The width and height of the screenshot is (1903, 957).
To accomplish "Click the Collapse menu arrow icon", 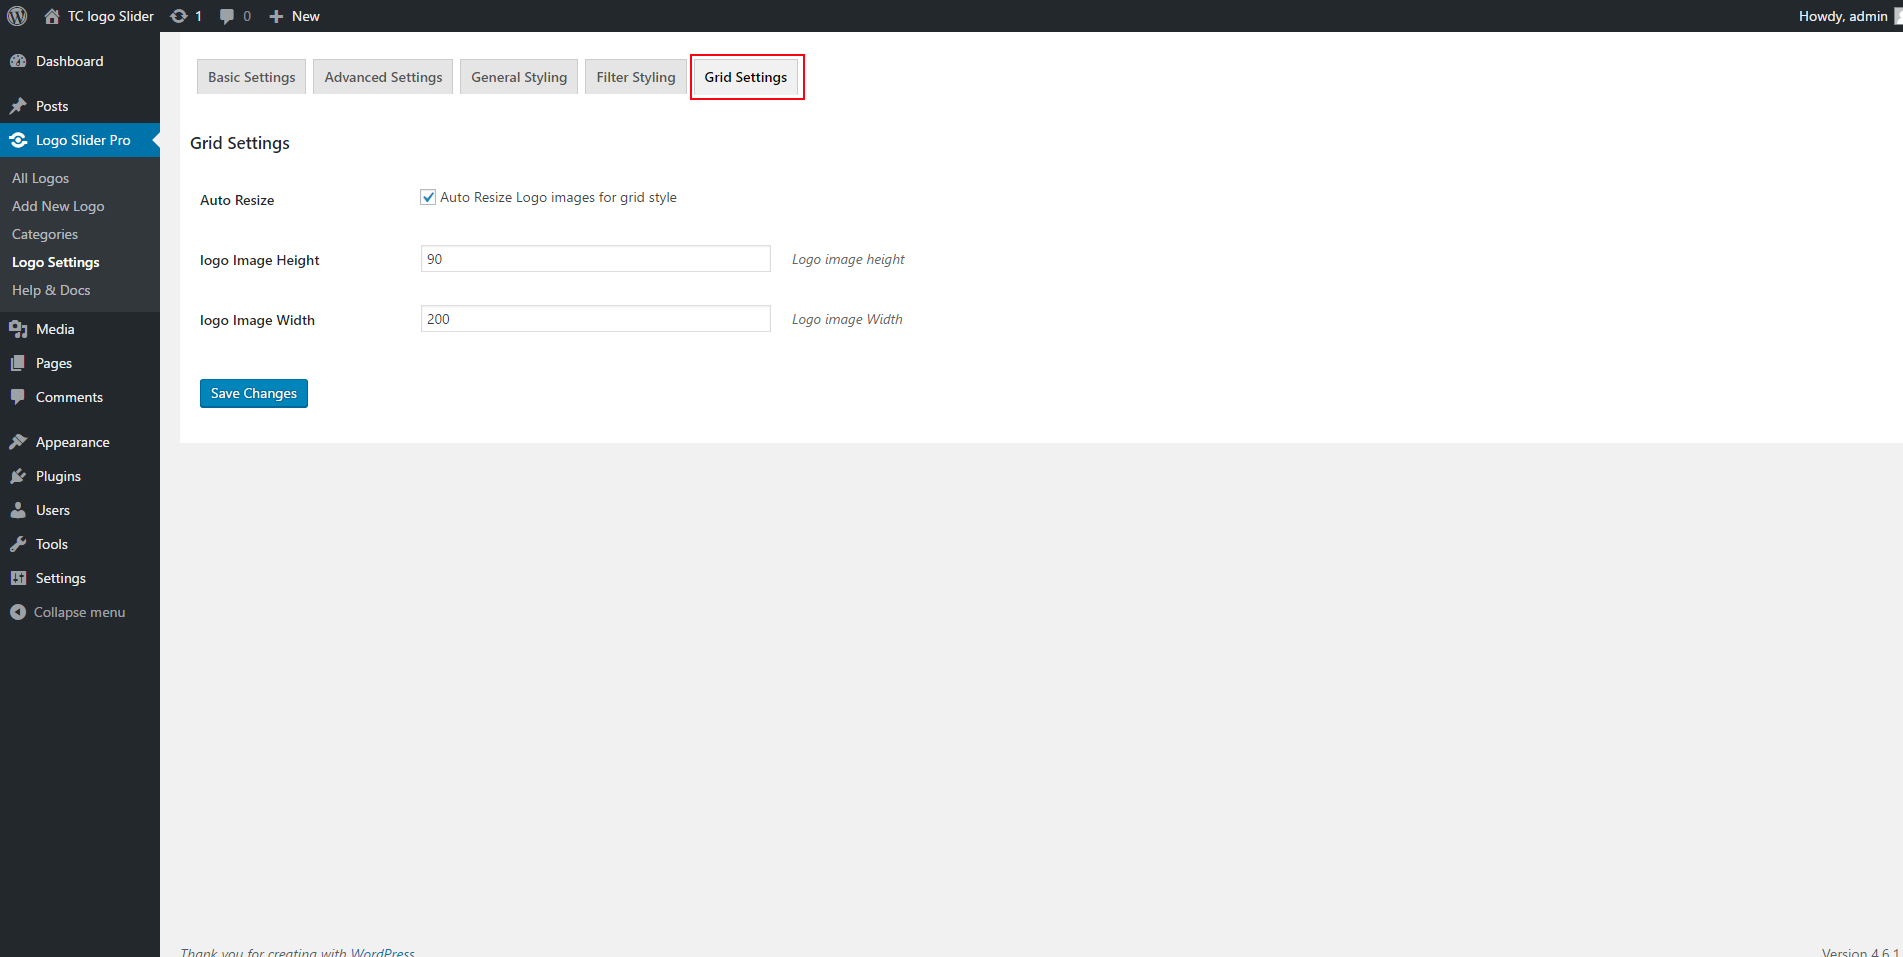I will pos(18,612).
